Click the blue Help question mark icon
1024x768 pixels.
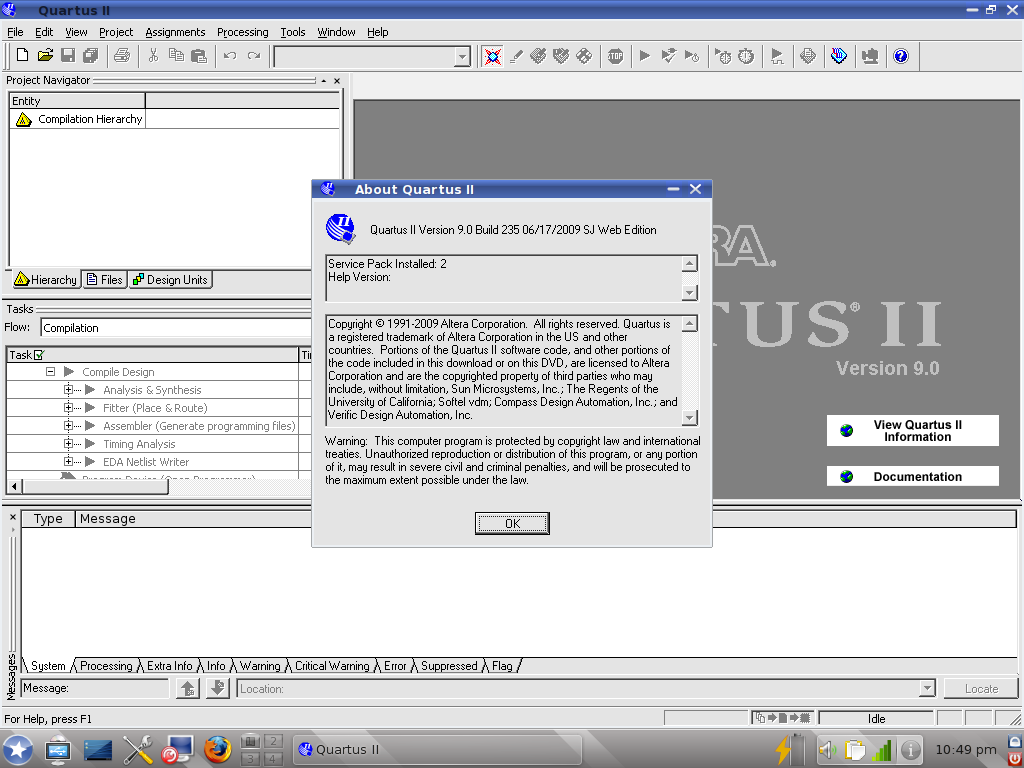pyautogui.click(x=901, y=56)
